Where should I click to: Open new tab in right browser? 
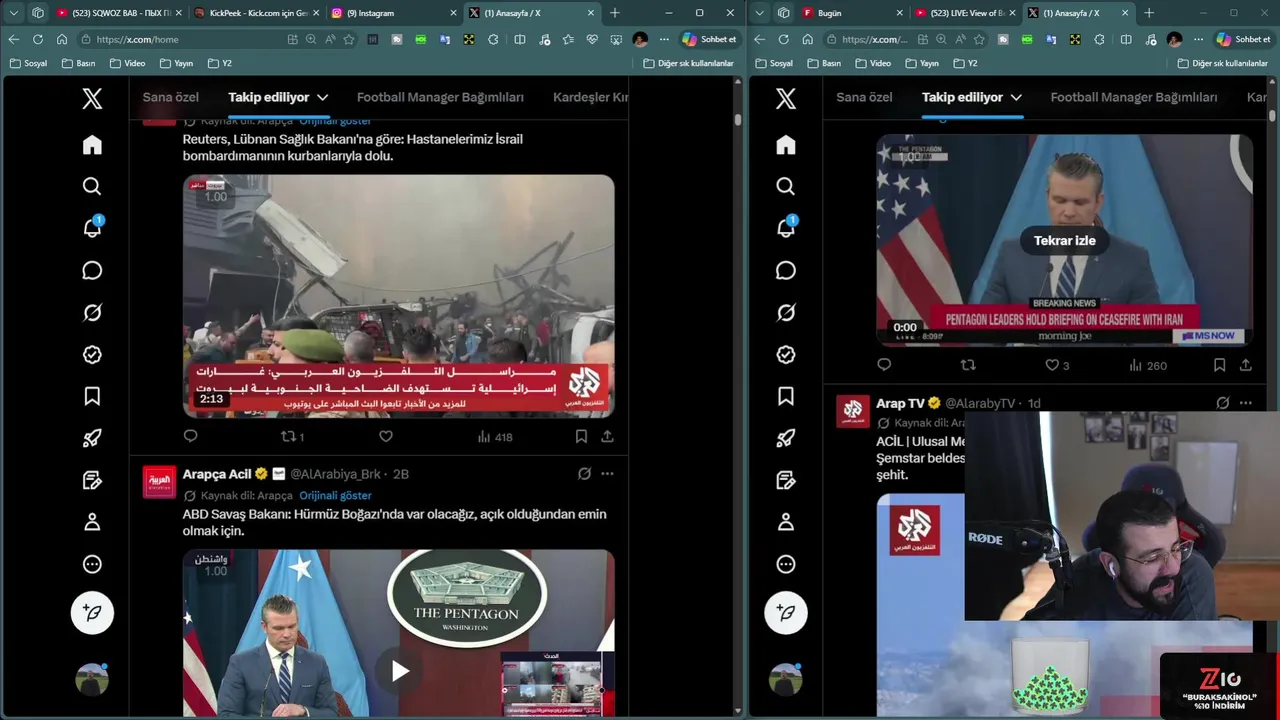tap(1149, 13)
